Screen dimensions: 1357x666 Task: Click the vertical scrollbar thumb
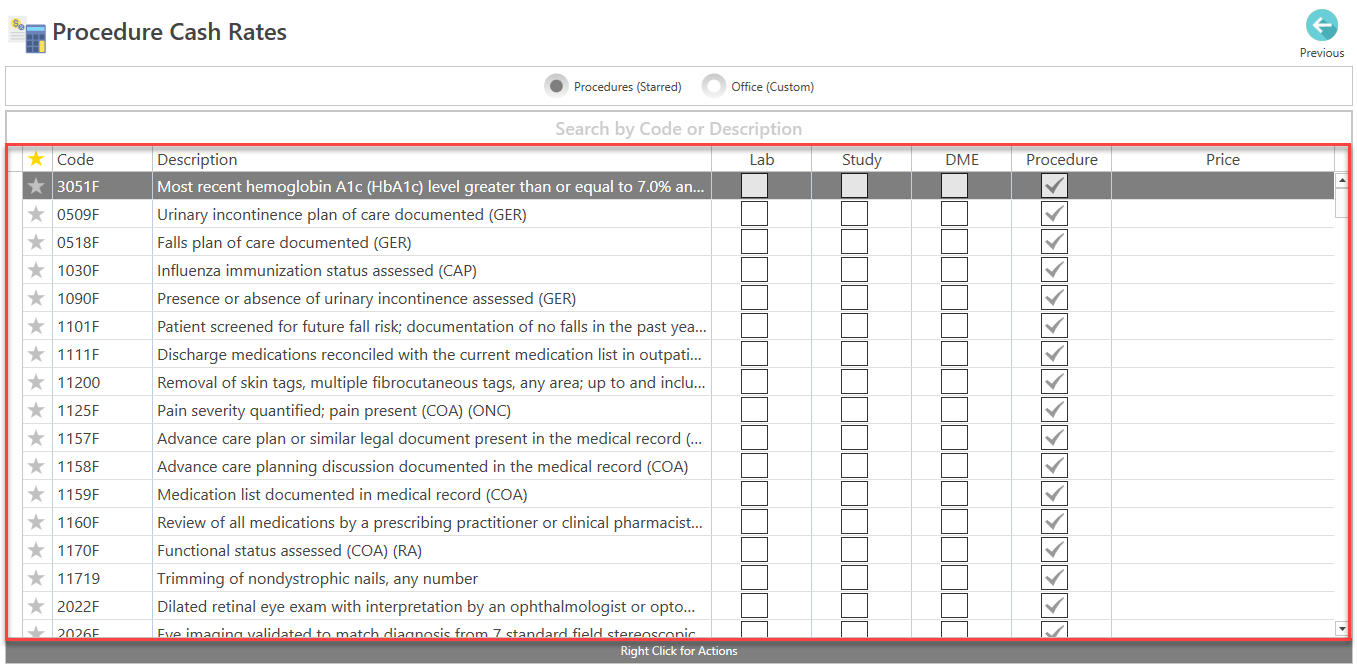point(1342,203)
